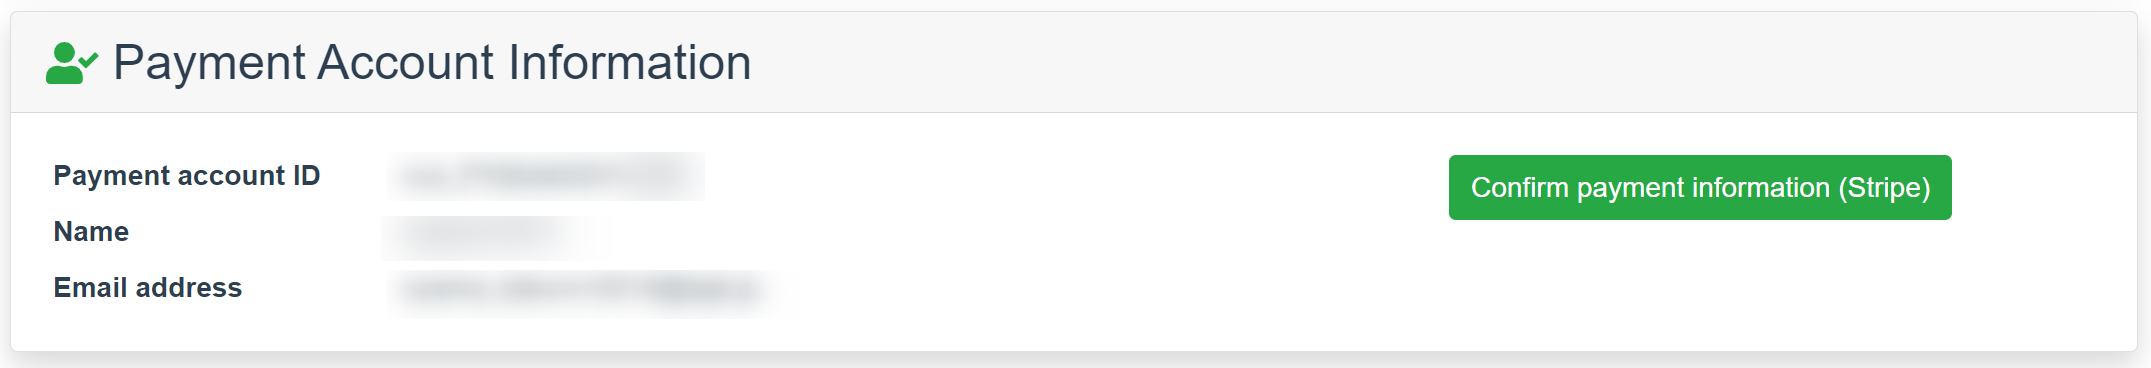
Task: Select the Payment Account Information heading
Action: pos(432,63)
